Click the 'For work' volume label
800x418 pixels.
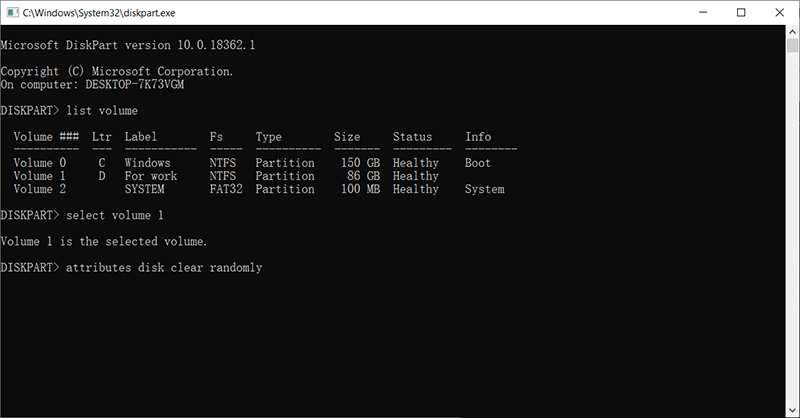(151, 176)
